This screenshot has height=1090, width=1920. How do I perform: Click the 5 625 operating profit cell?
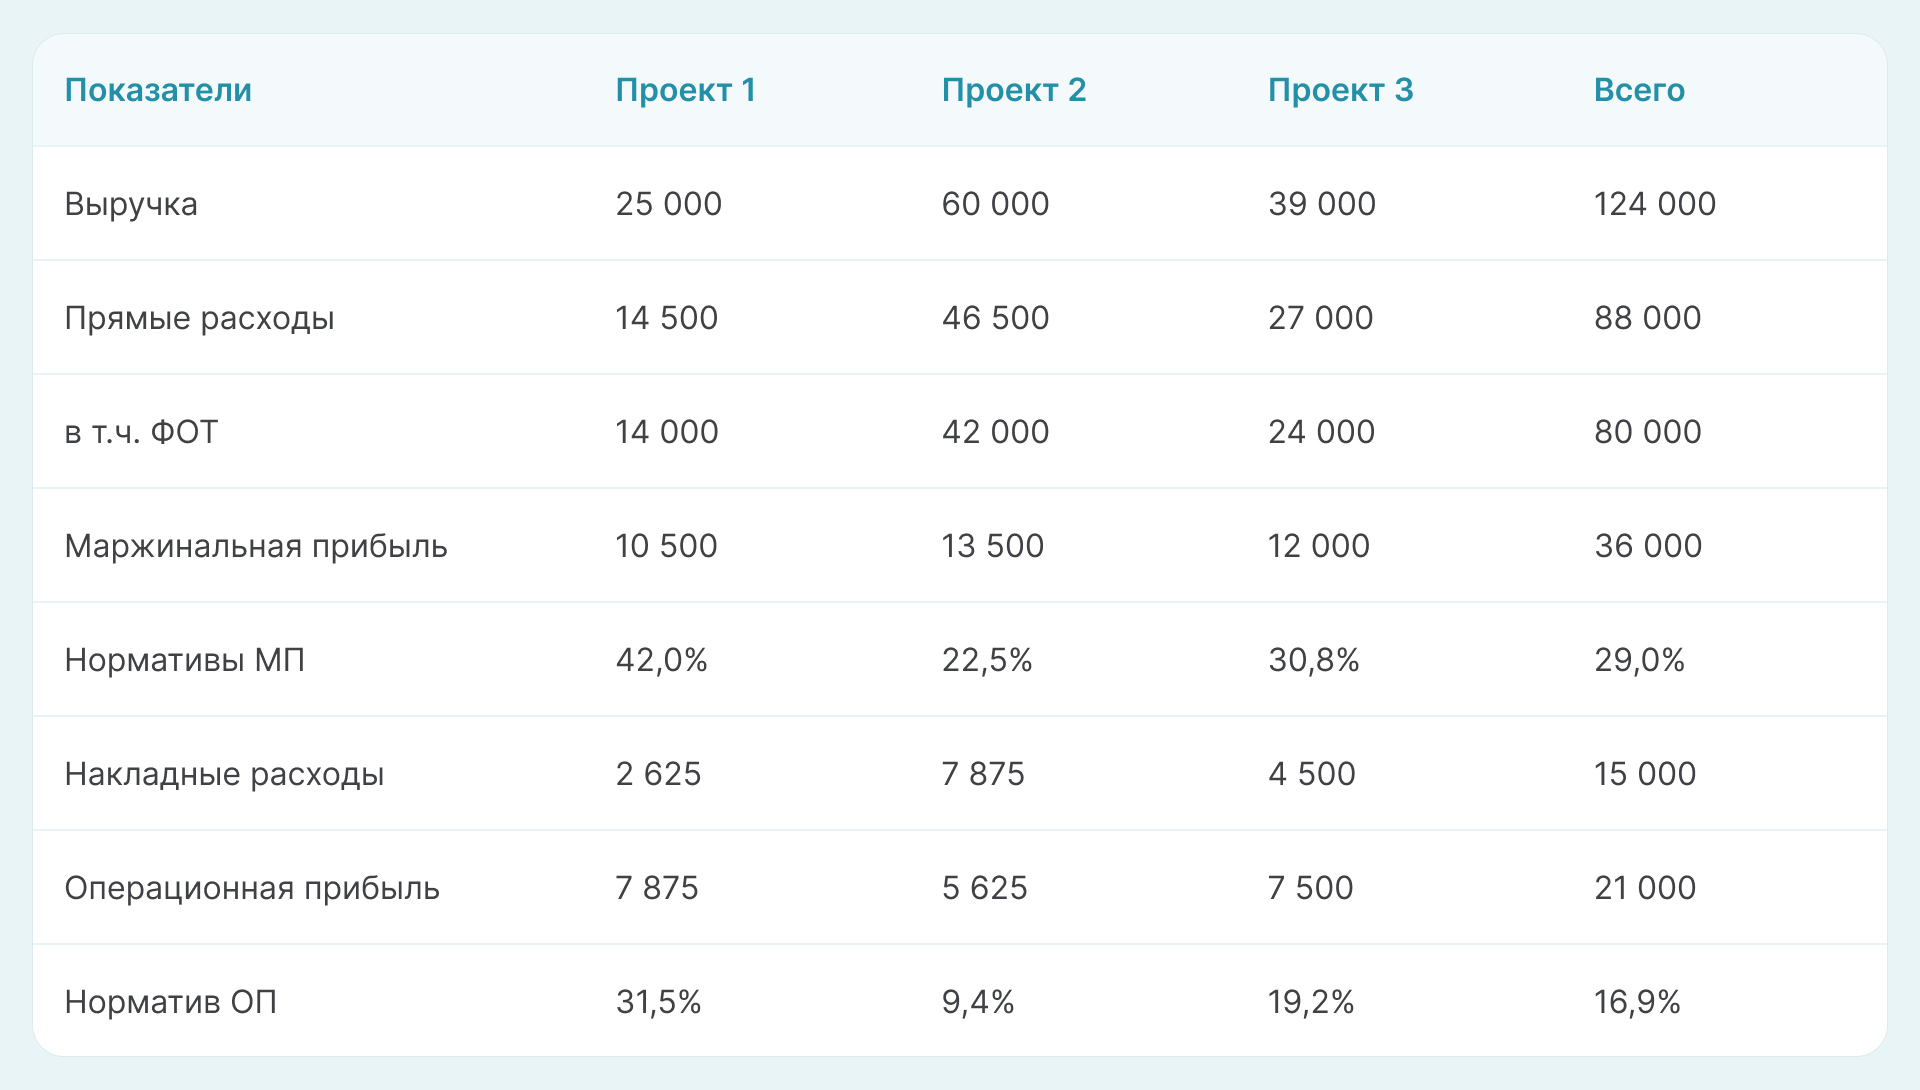tap(984, 888)
